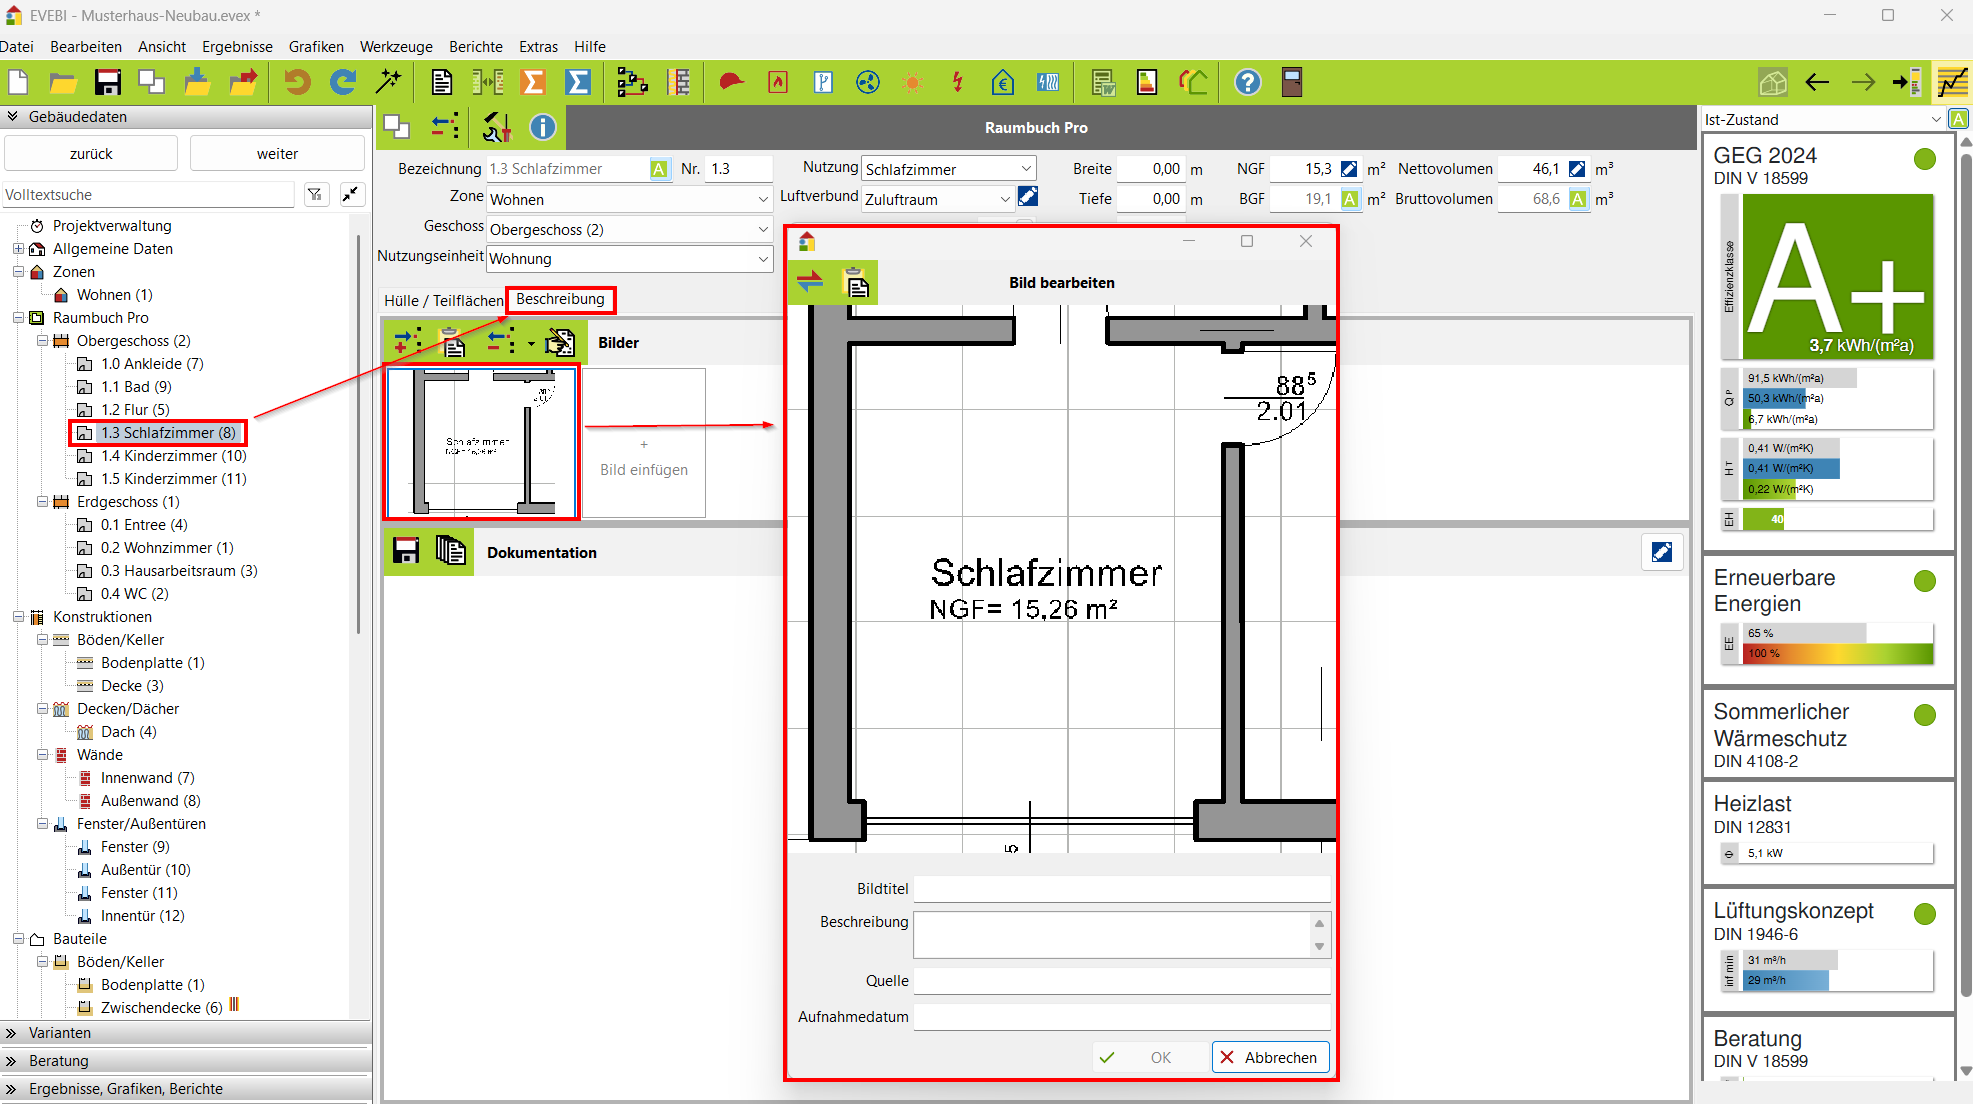The image size is (1973, 1104).
Task: Collapse the Konstruktionen tree node
Action: (18, 617)
